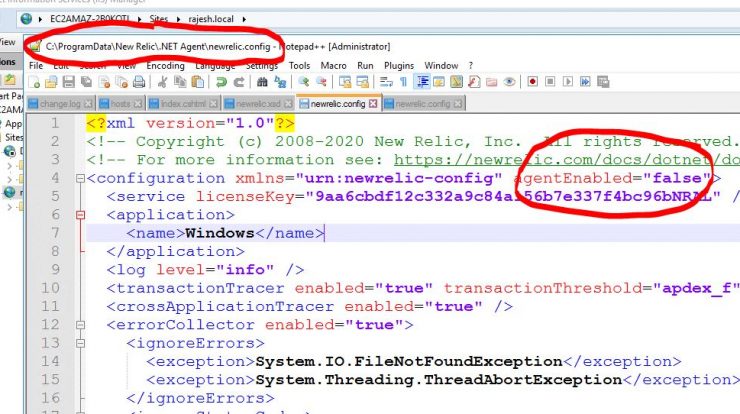Play back the recorded macro icon
Screen dimensions: 740x414
pyautogui.click(x=568, y=82)
